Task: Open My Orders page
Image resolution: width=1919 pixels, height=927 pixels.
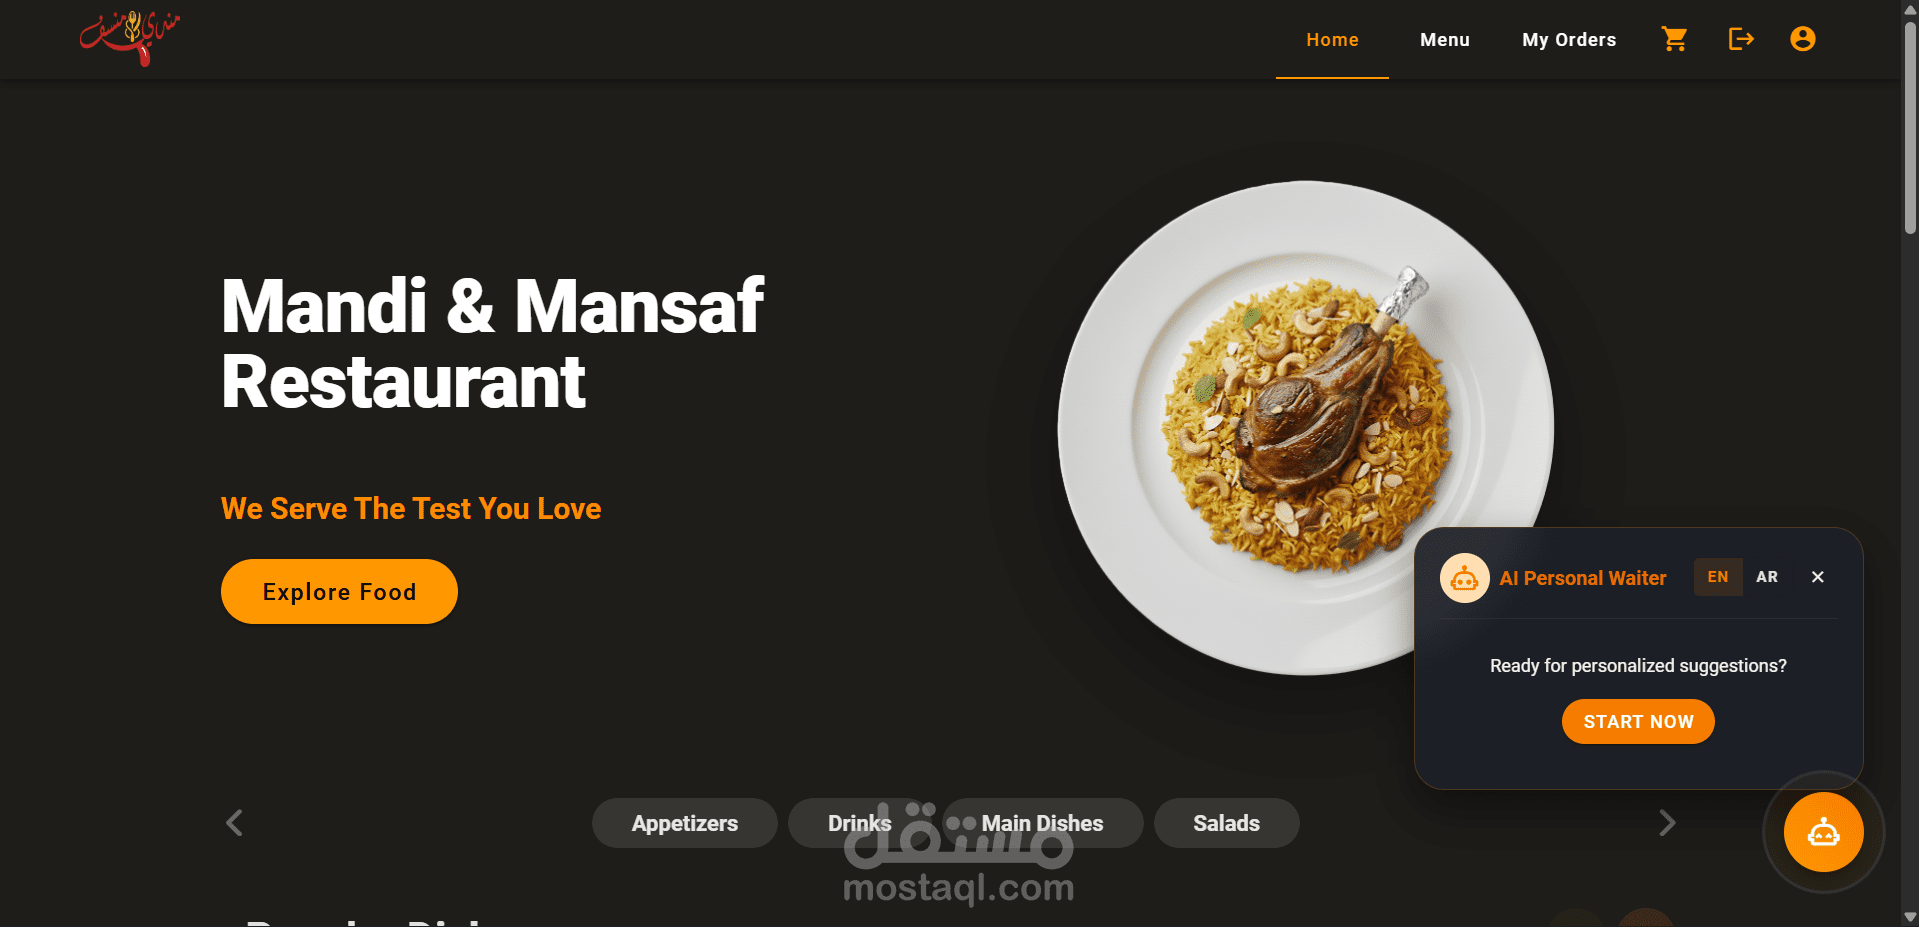Action: [1569, 40]
